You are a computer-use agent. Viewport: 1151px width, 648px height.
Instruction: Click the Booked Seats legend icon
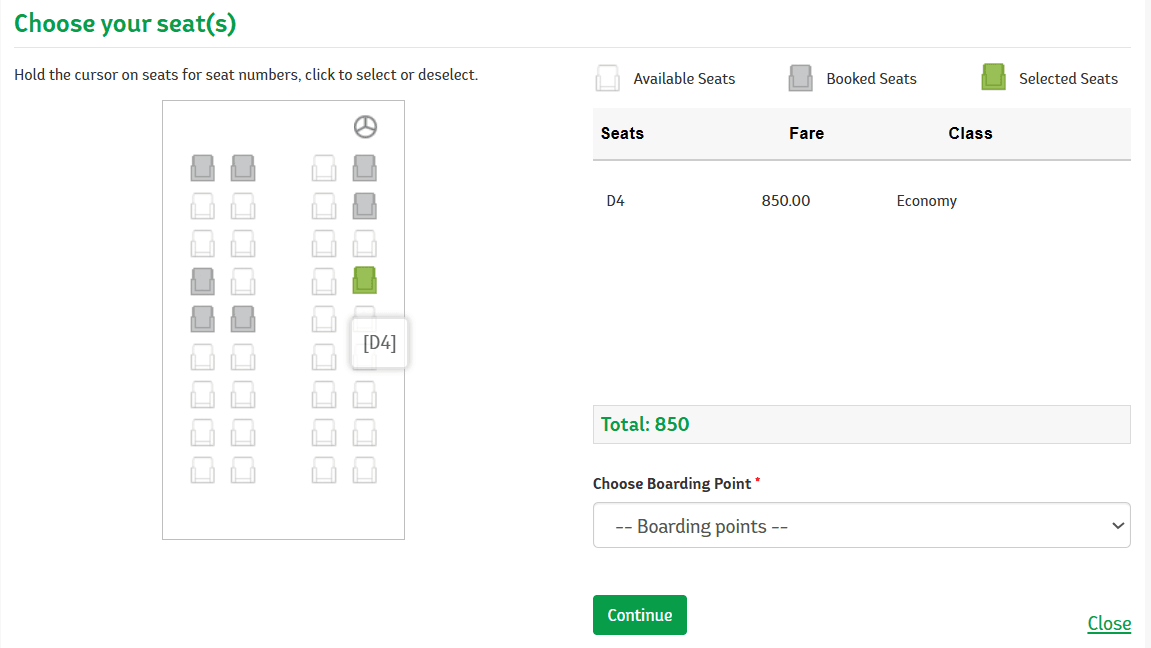point(800,78)
